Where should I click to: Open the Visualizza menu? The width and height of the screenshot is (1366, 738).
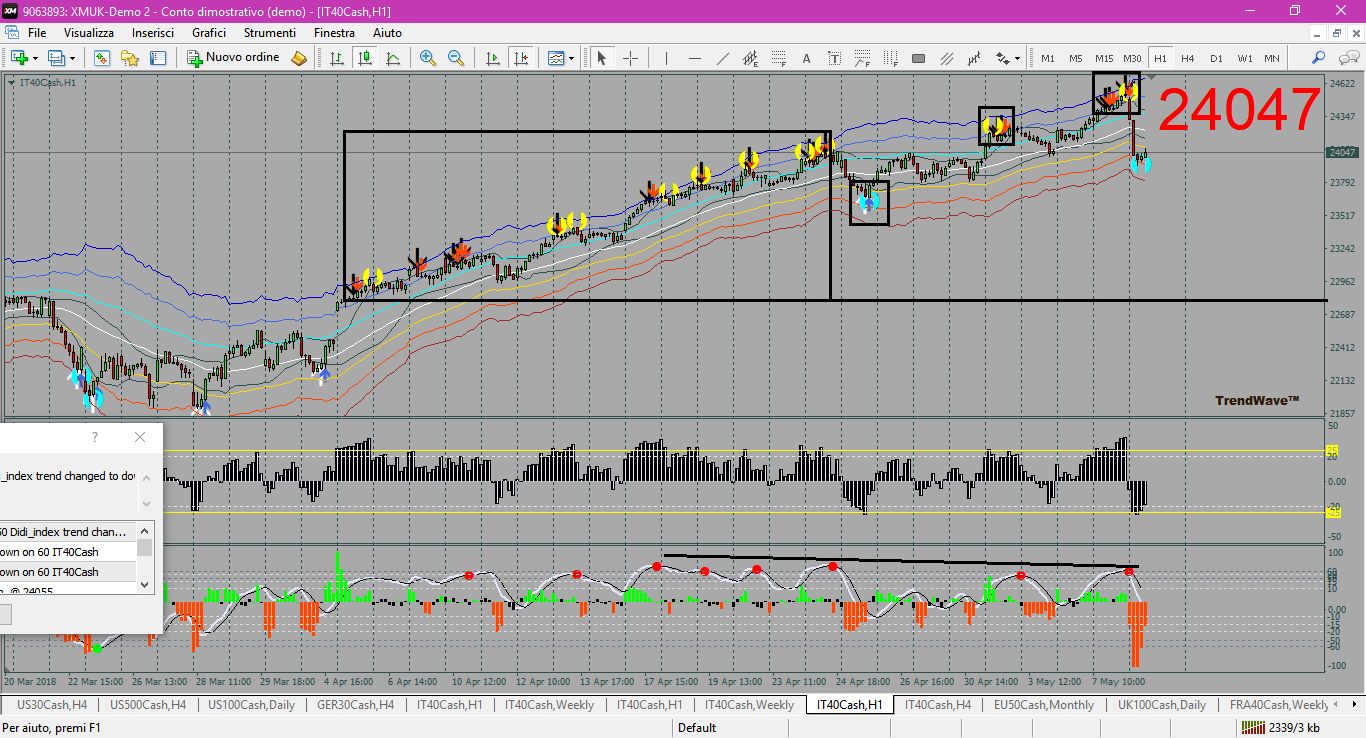89,33
